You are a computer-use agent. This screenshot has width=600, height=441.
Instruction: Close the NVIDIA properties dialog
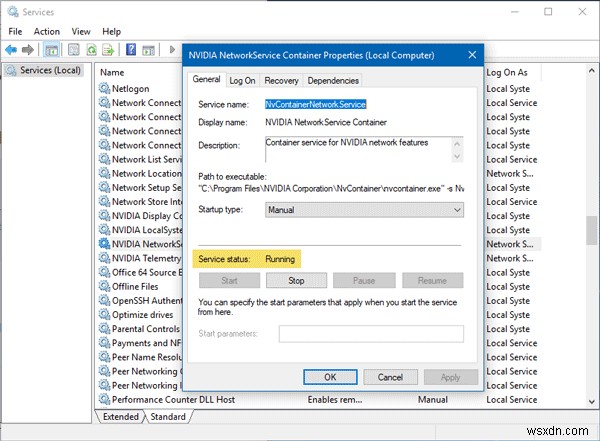point(472,55)
